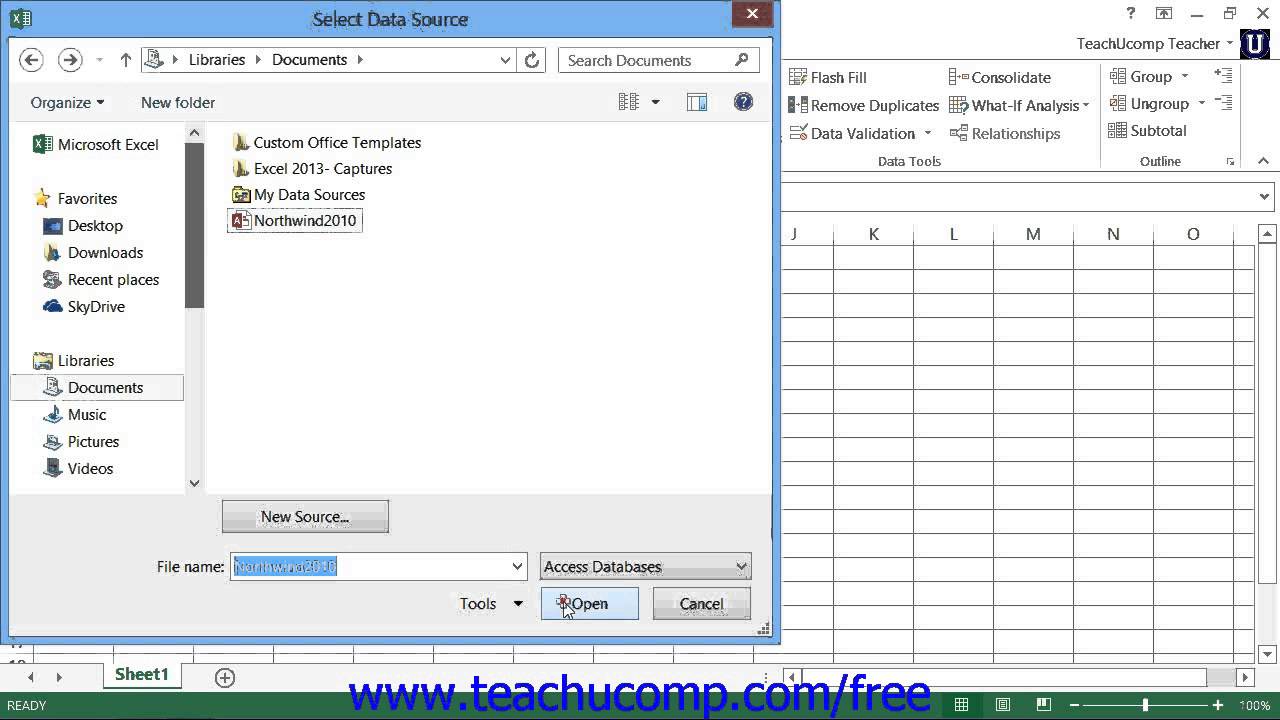Expand the What-If Analysis dropdown

[1086, 106]
